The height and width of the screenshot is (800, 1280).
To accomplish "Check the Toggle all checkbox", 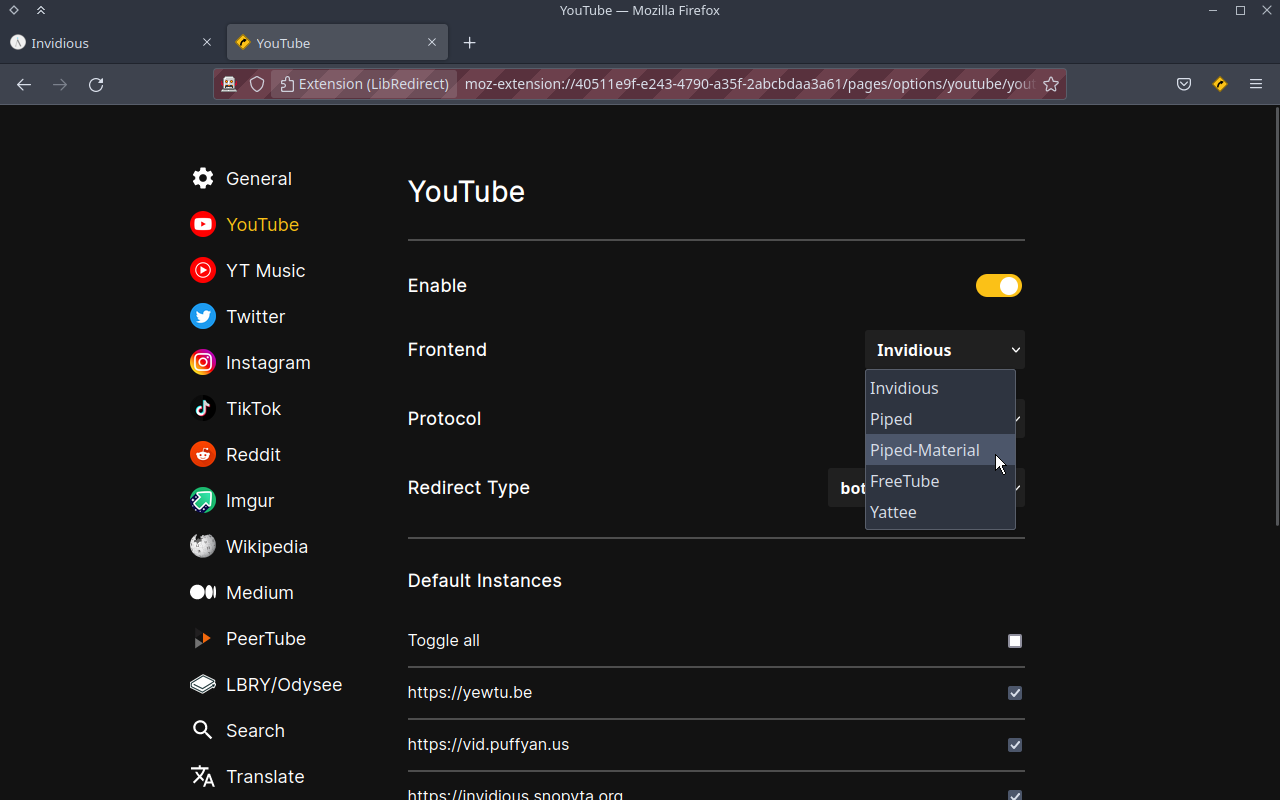I will pyautogui.click(x=1015, y=641).
